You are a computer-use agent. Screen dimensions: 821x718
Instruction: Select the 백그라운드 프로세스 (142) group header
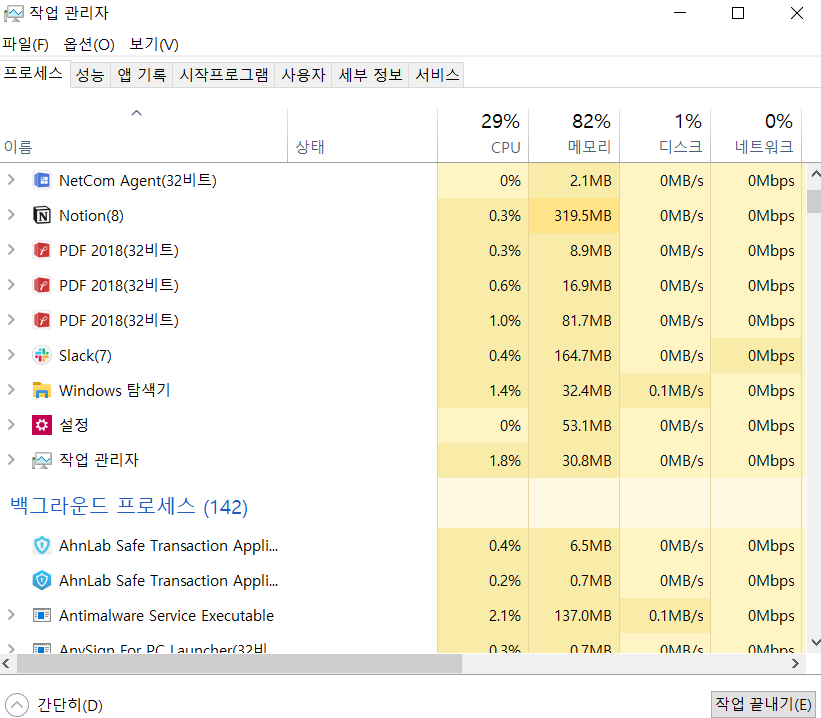pyautogui.click(x=128, y=506)
